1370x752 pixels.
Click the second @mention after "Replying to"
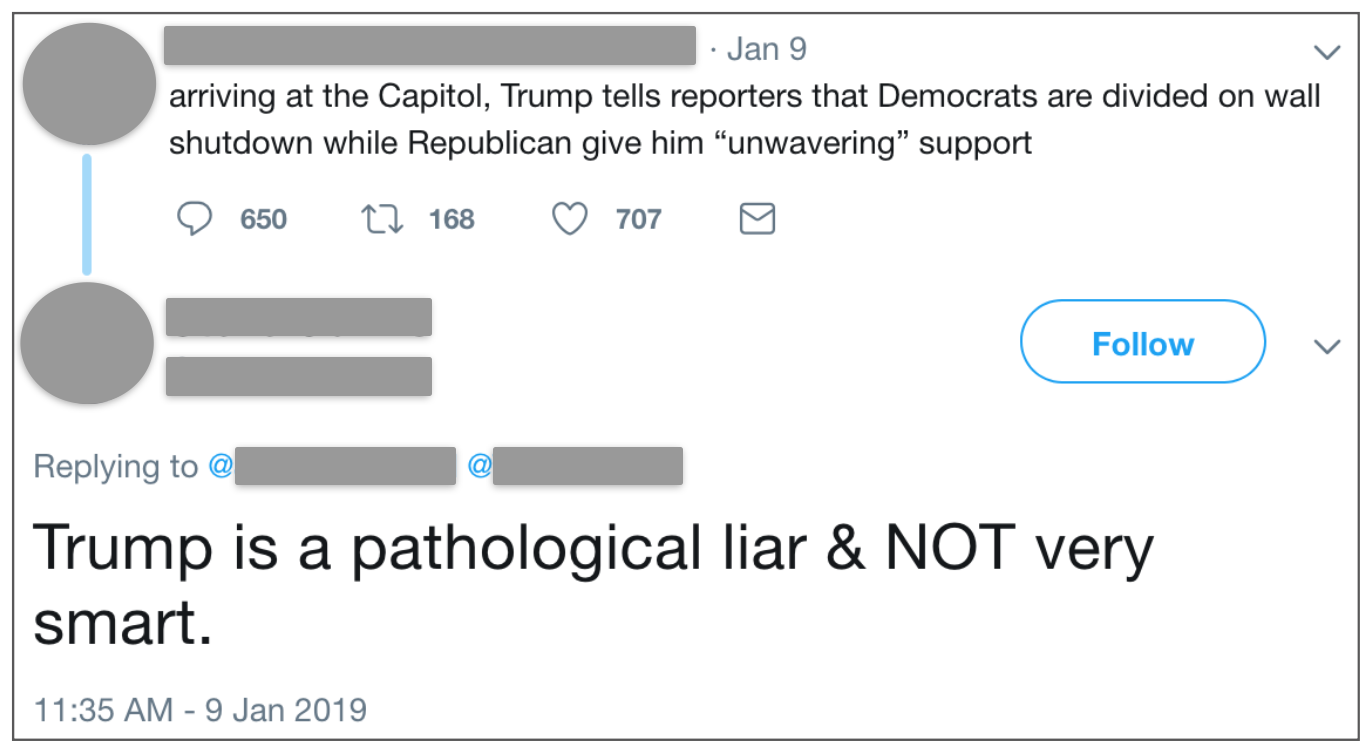click(576, 467)
